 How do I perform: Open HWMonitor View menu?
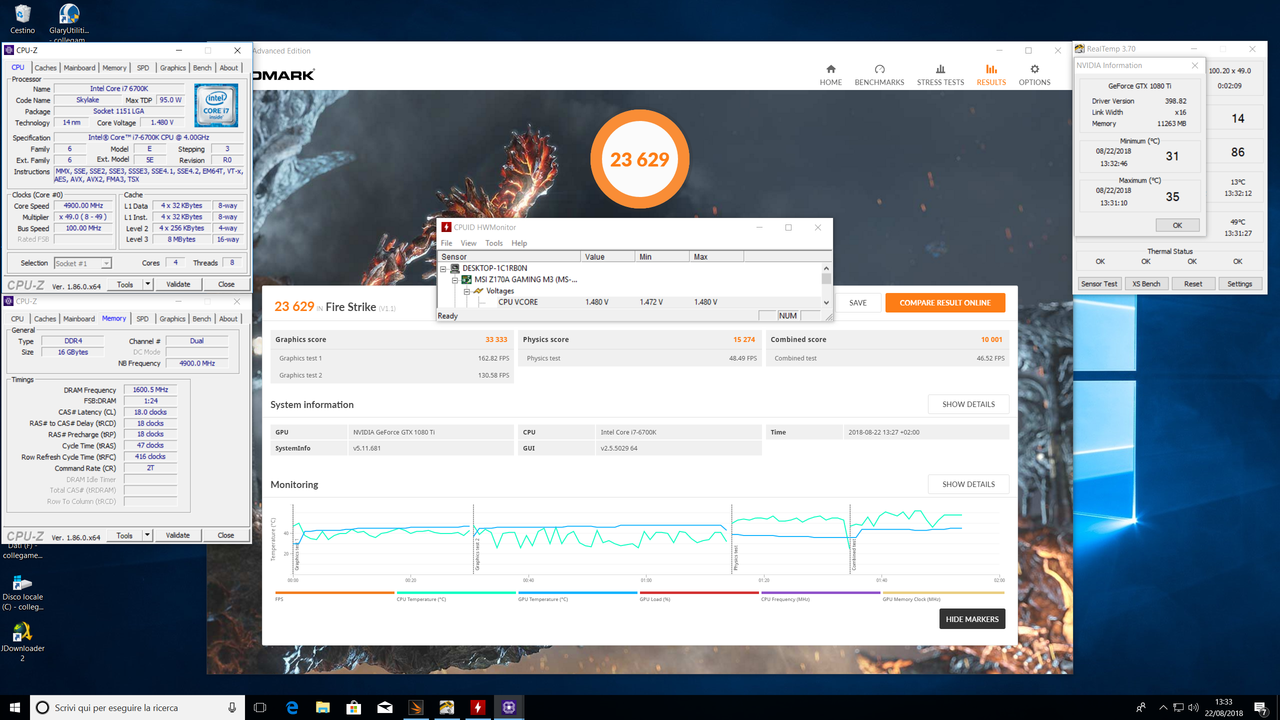(468, 243)
